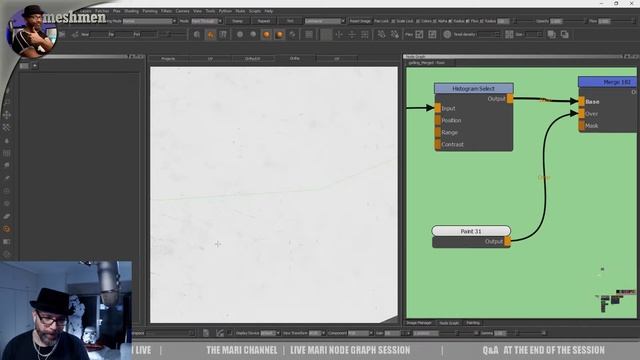Viewport: 640px width, 360px height.
Task: Click the Contrast port on Histogram Select
Action: [438, 144]
